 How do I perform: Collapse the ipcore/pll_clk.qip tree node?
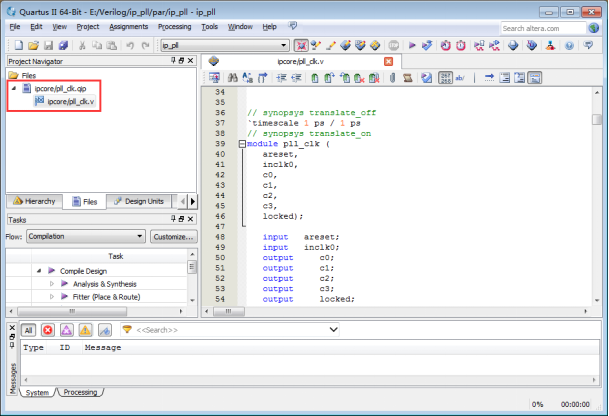coord(14,89)
